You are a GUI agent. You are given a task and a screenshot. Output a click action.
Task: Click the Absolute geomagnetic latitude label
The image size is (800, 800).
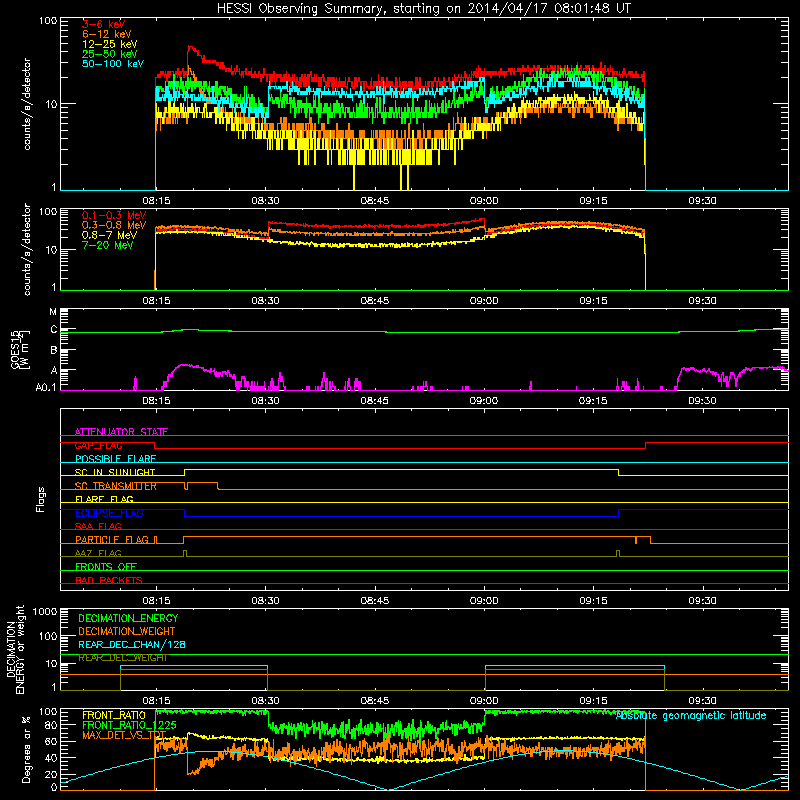tap(691, 715)
